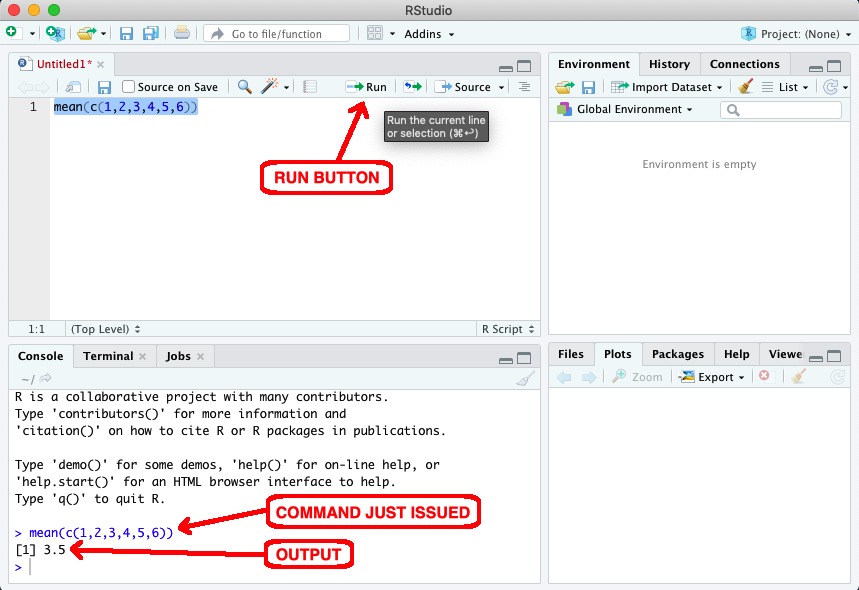Toggle the Source on Save checkbox
859x590 pixels.
[128, 87]
